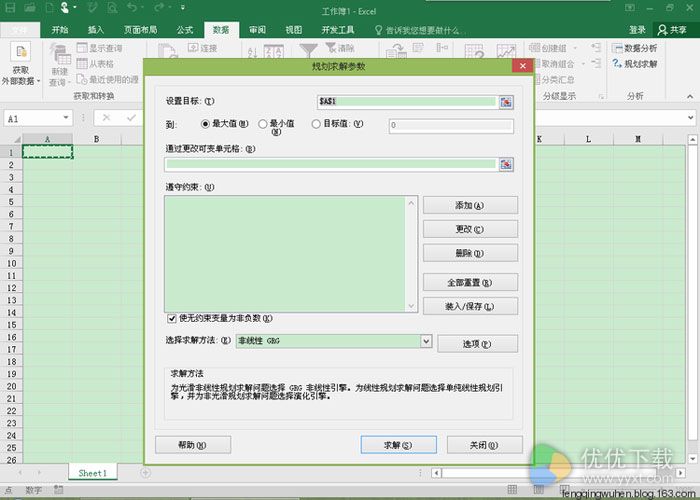Expand the Name Box dropdown arrow
Viewport: 700px width, 500px height.
[x=66, y=118]
